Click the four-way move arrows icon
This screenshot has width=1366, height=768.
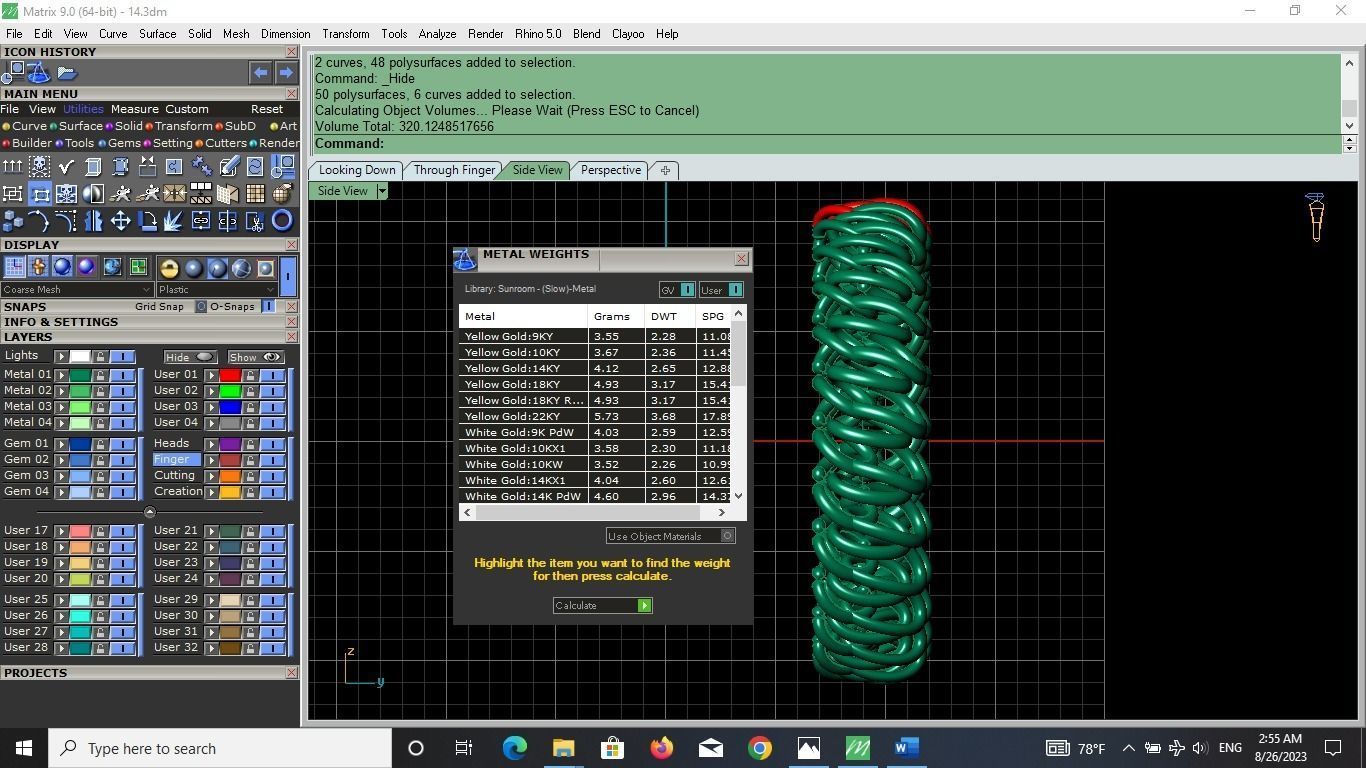tap(121, 220)
